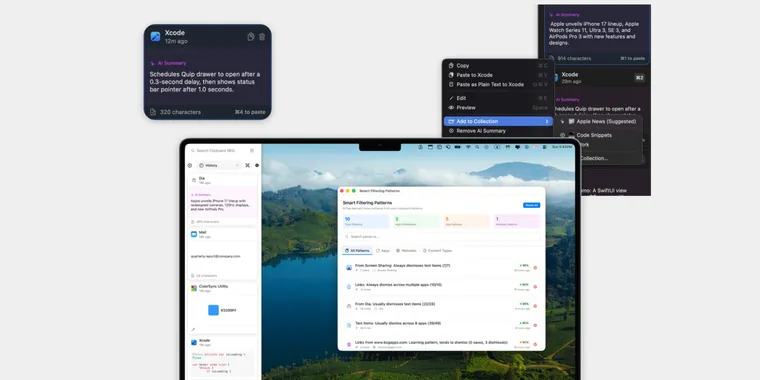Click the quarterly.report@company.com clip text
The height and width of the screenshot is (380, 760).
[215, 256]
